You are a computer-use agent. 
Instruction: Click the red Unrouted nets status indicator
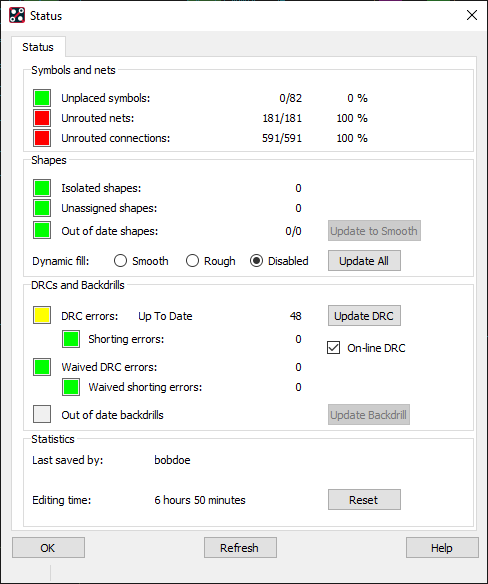coord(42,118)
